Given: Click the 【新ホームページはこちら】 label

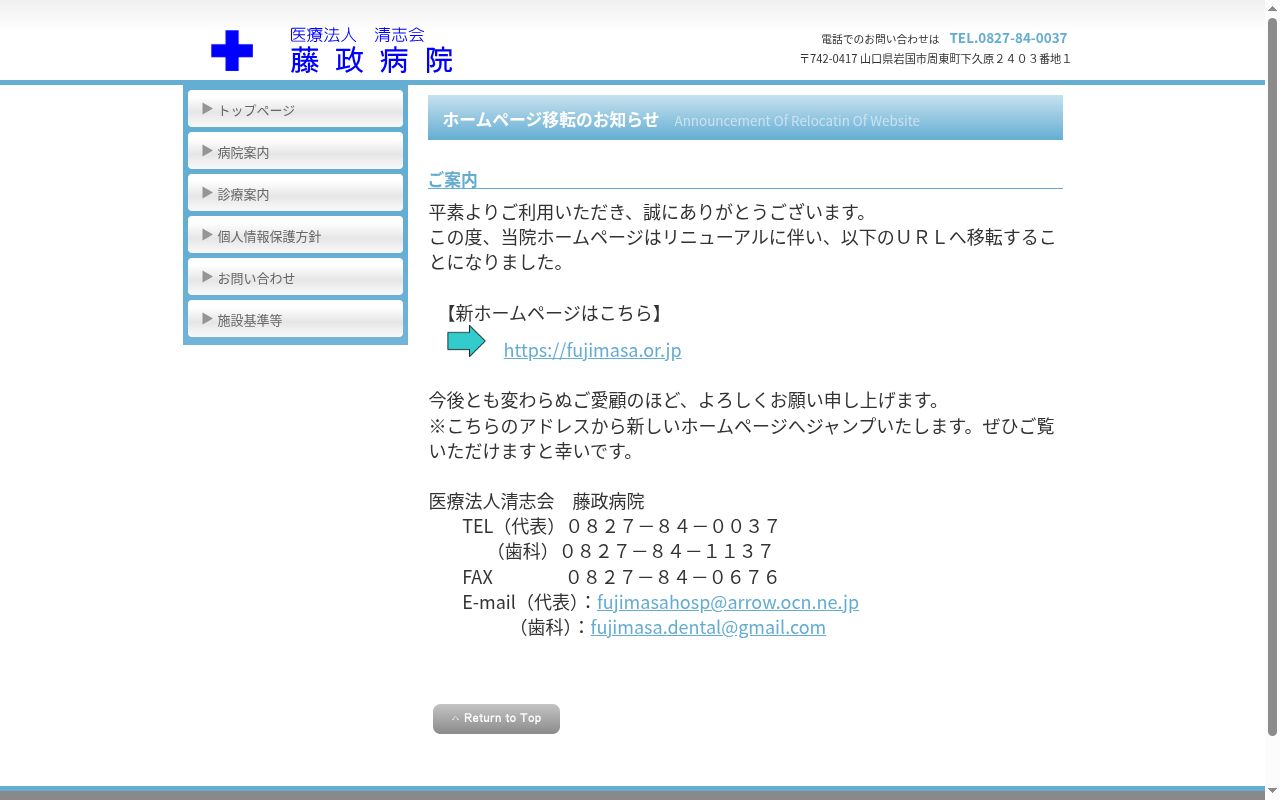Looking at the screenshot, I should coord(553,313).
